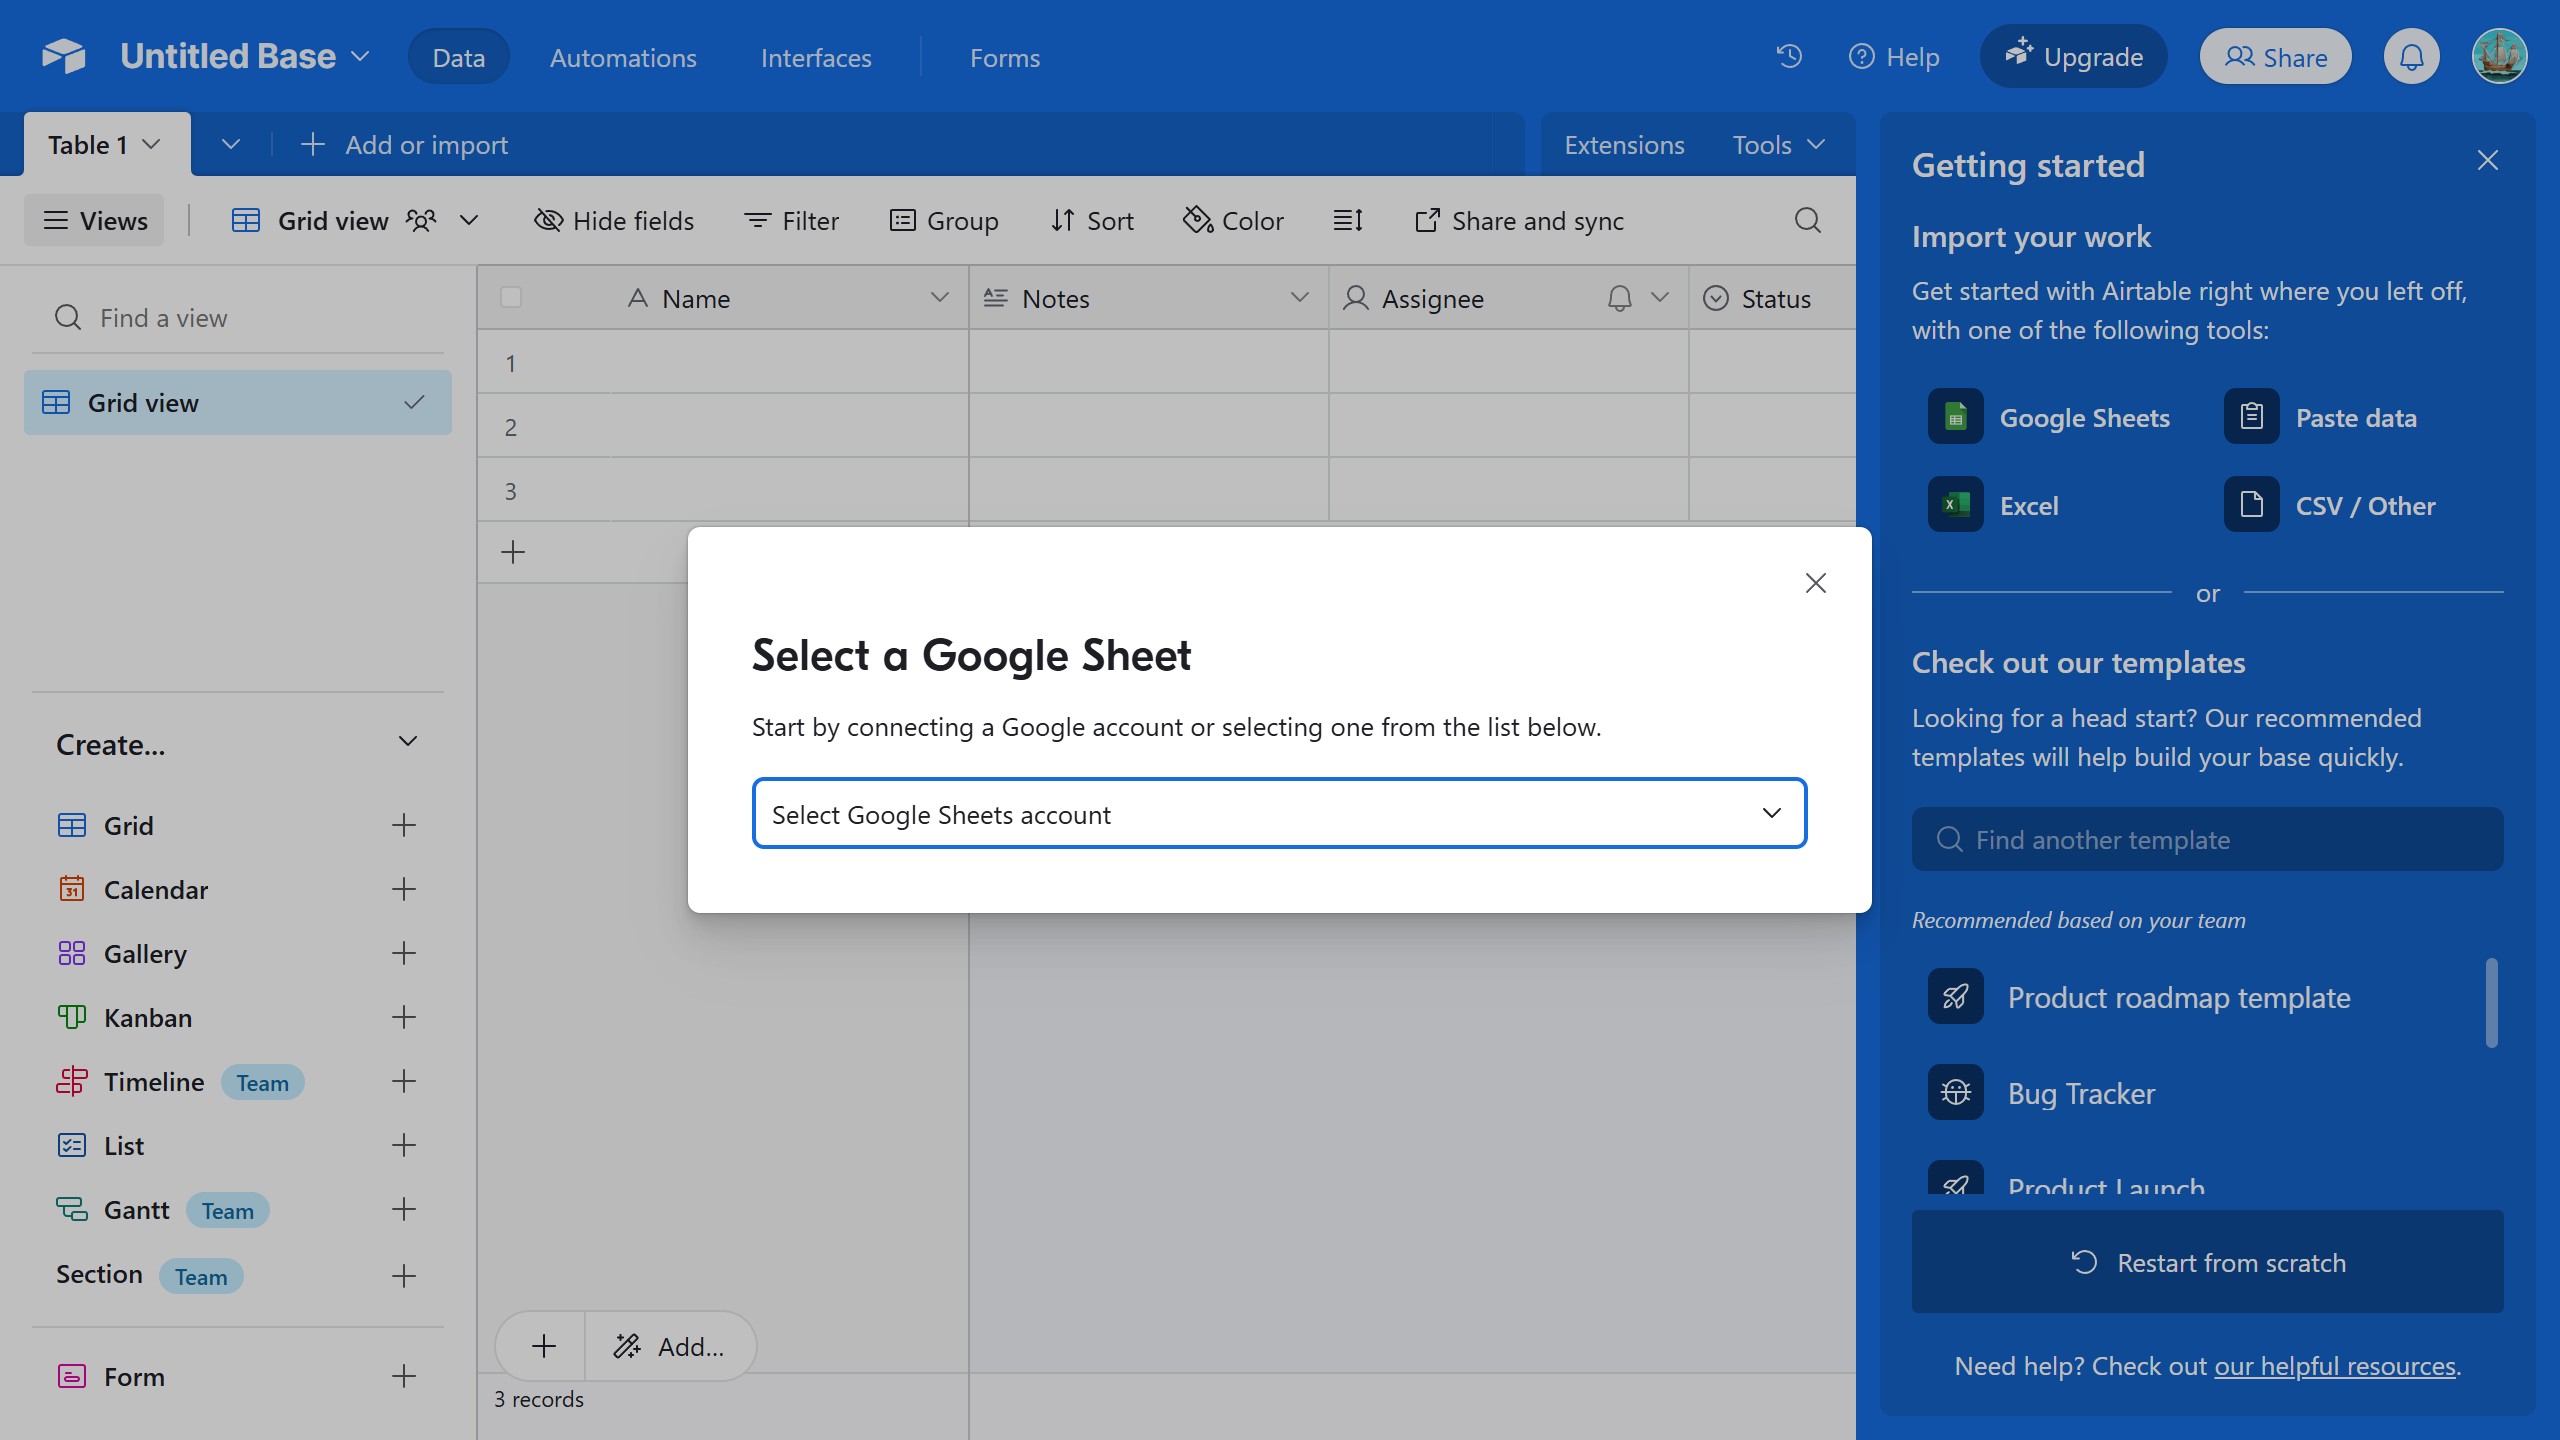Open the Color options
The width and height of the screenshot is (2560, 1440).
pos(1233,220)
